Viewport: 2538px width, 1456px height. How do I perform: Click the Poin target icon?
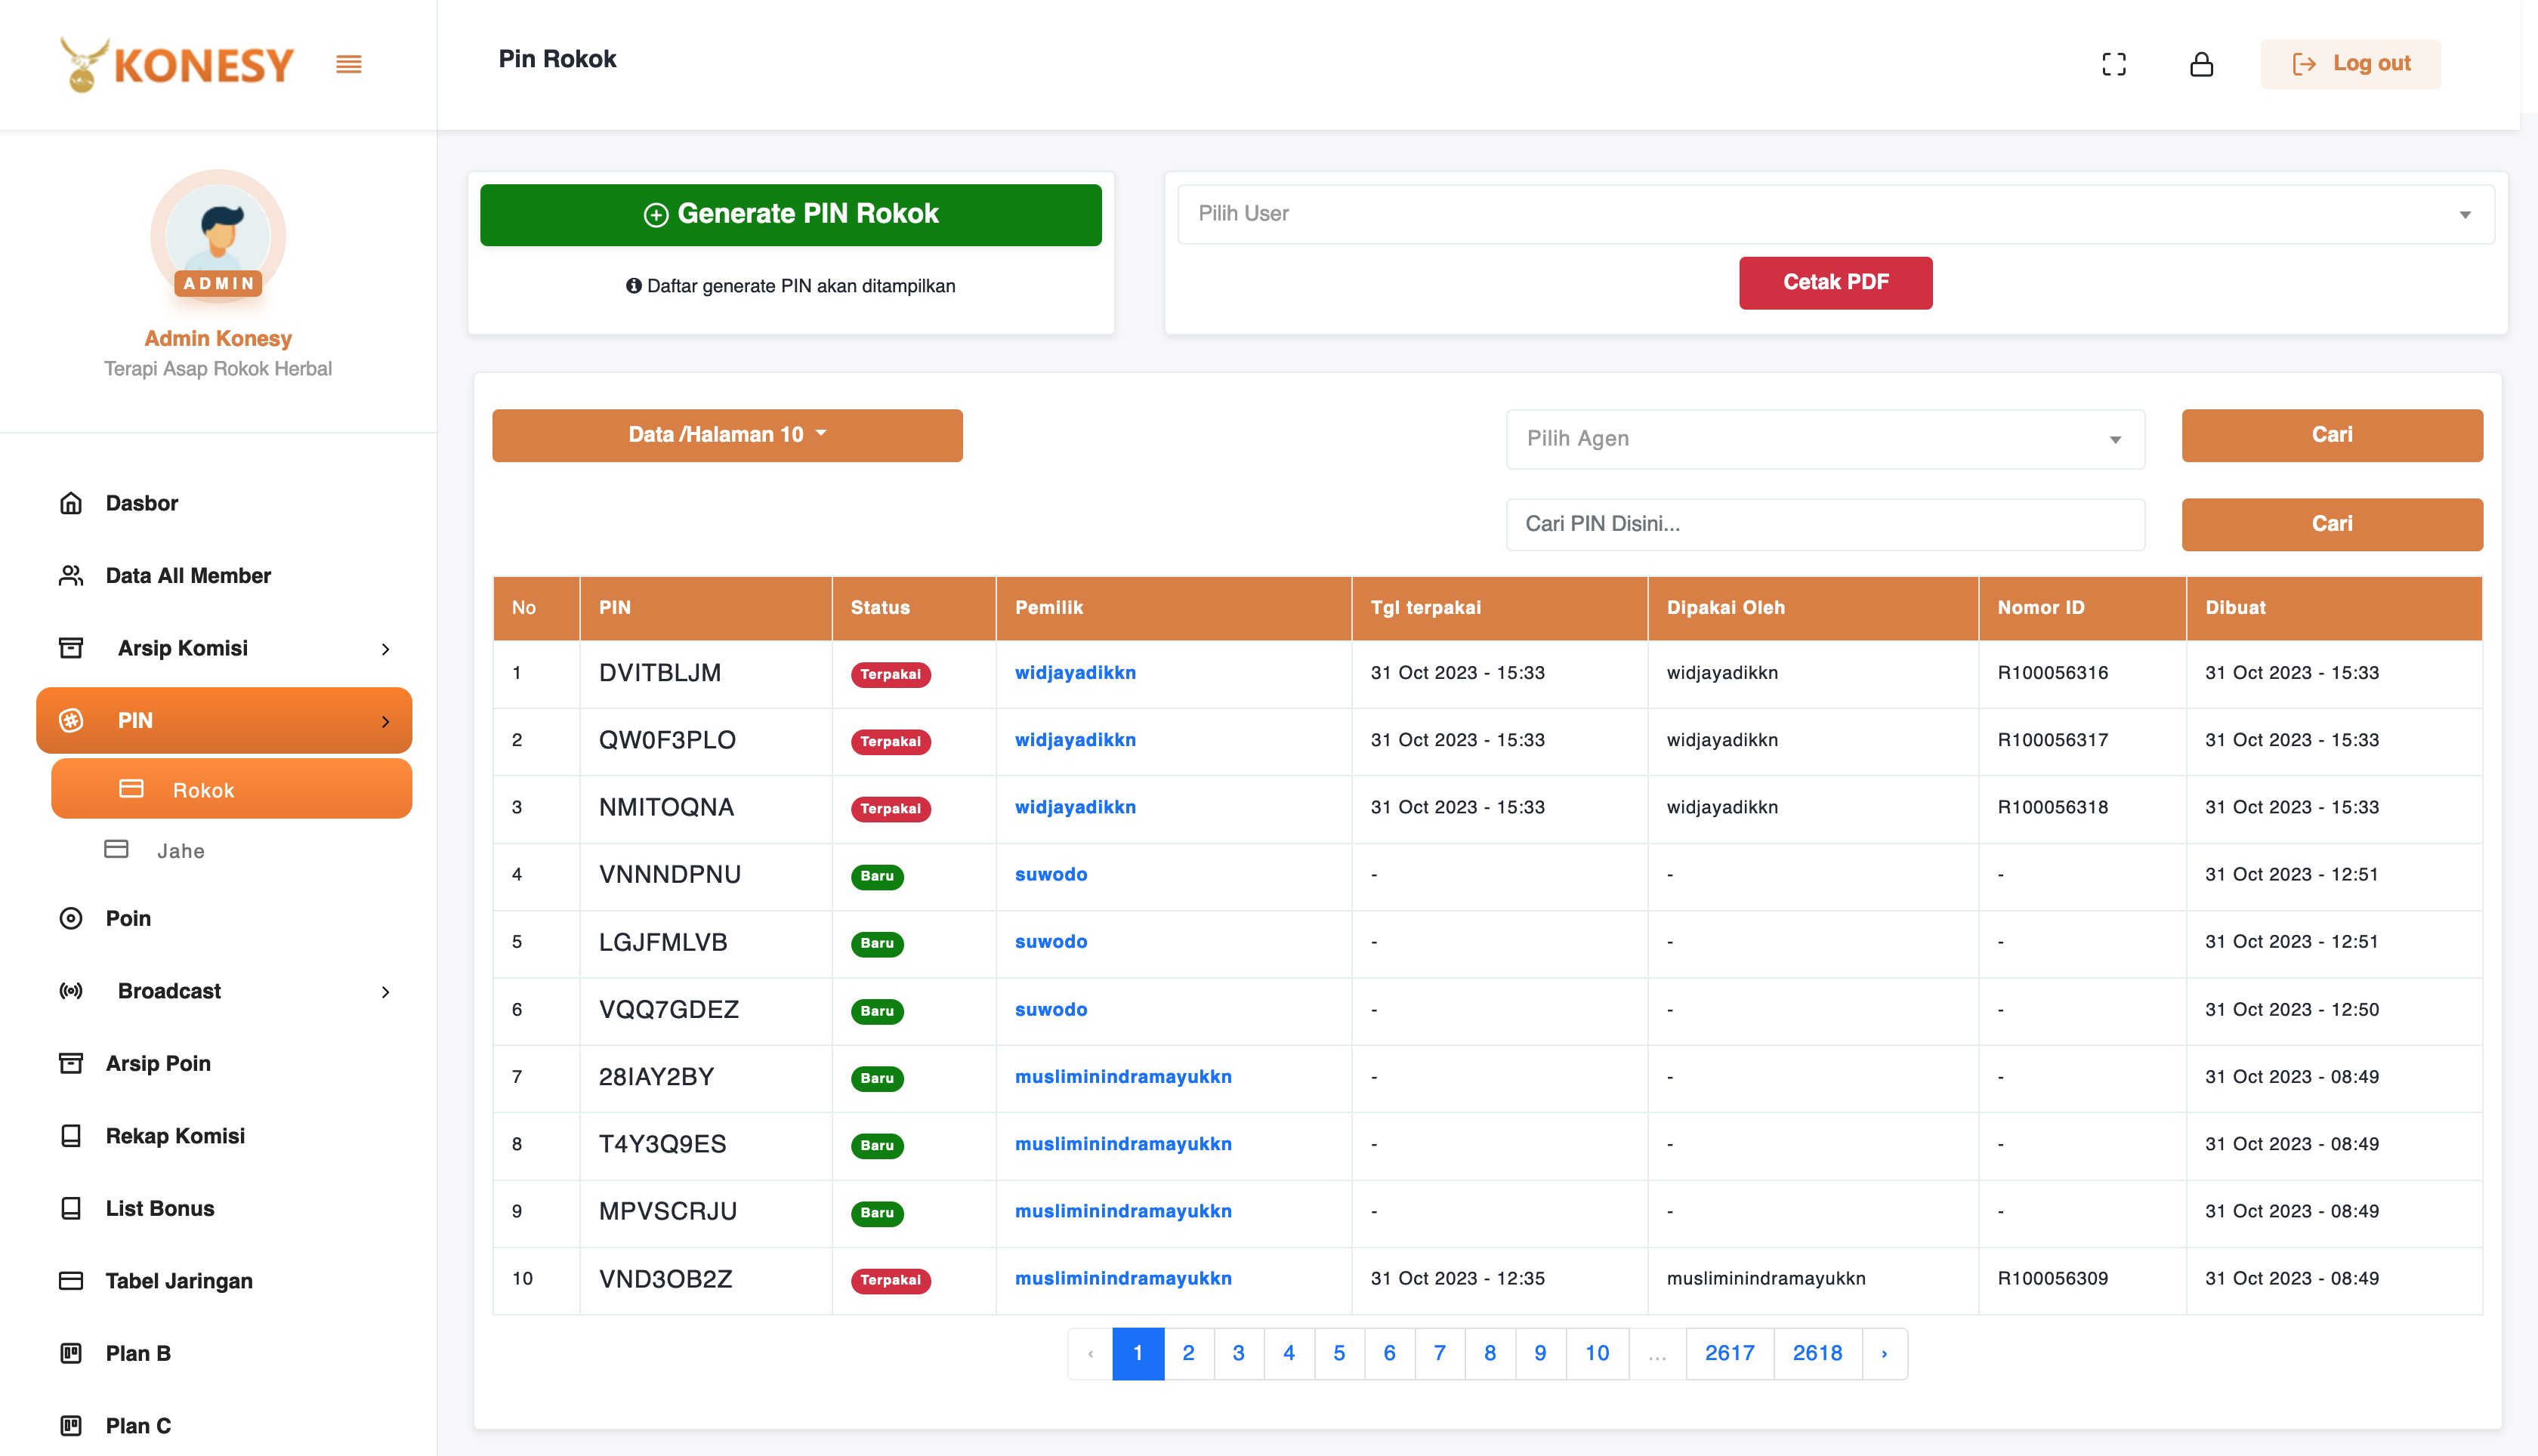click(71, 918)
